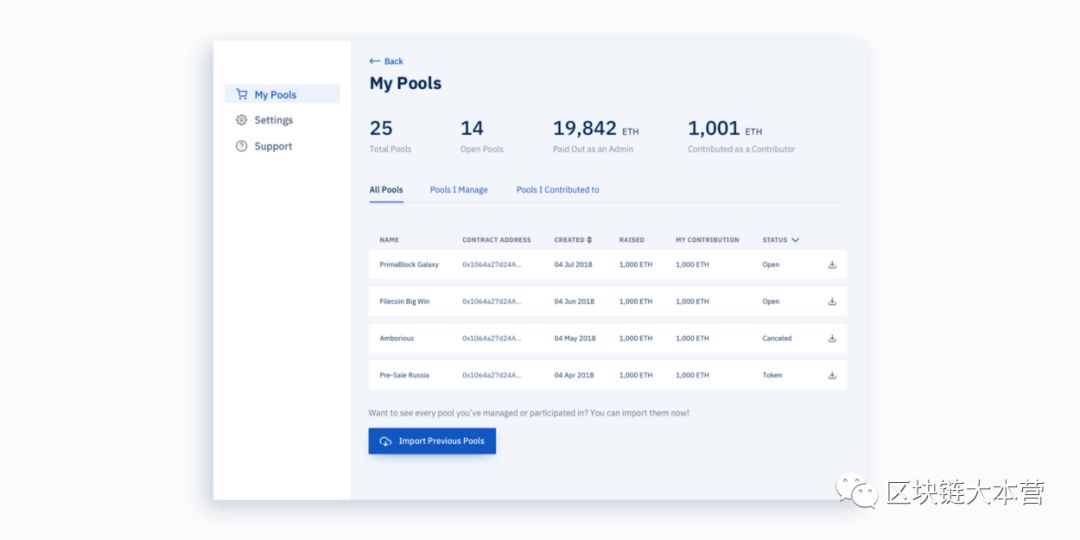Sort by the Created column arrows
The height and width of the screenshot is (540, 1080).
589,240
